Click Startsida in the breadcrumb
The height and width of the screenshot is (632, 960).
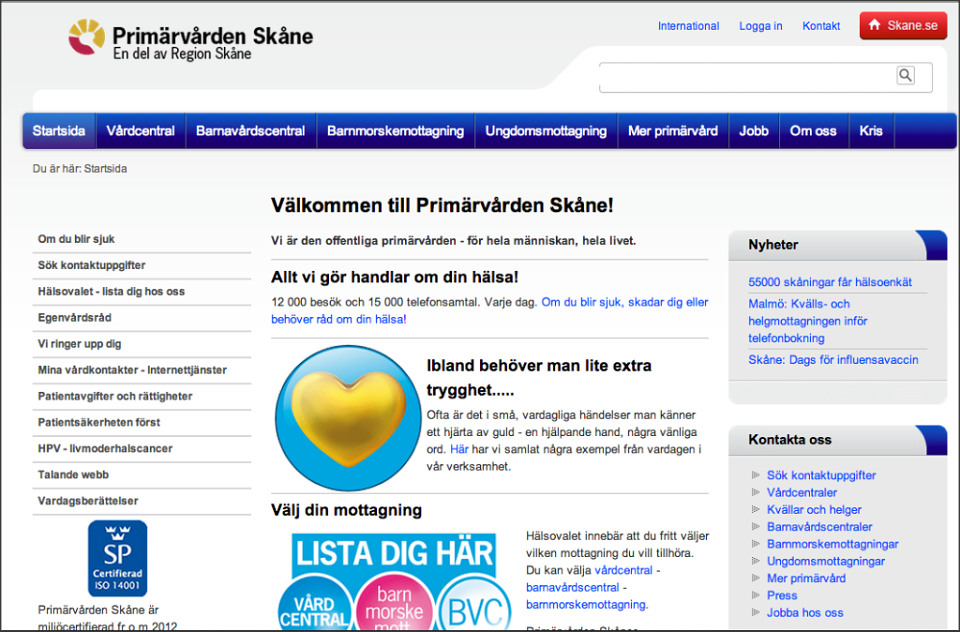105,168
